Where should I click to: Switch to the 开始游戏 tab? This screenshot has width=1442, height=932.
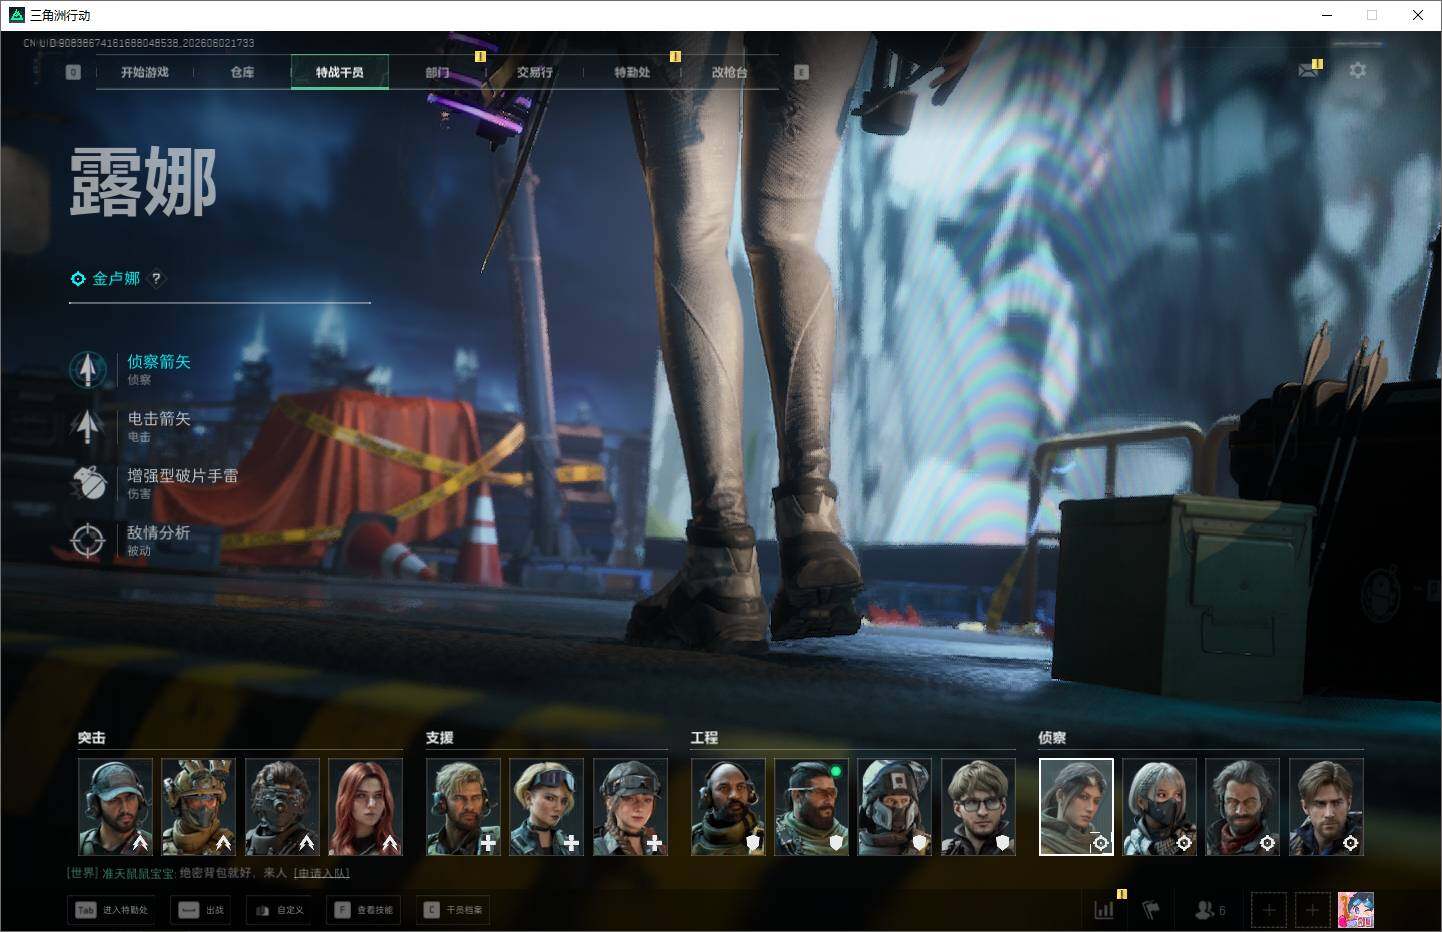point(145,72)
